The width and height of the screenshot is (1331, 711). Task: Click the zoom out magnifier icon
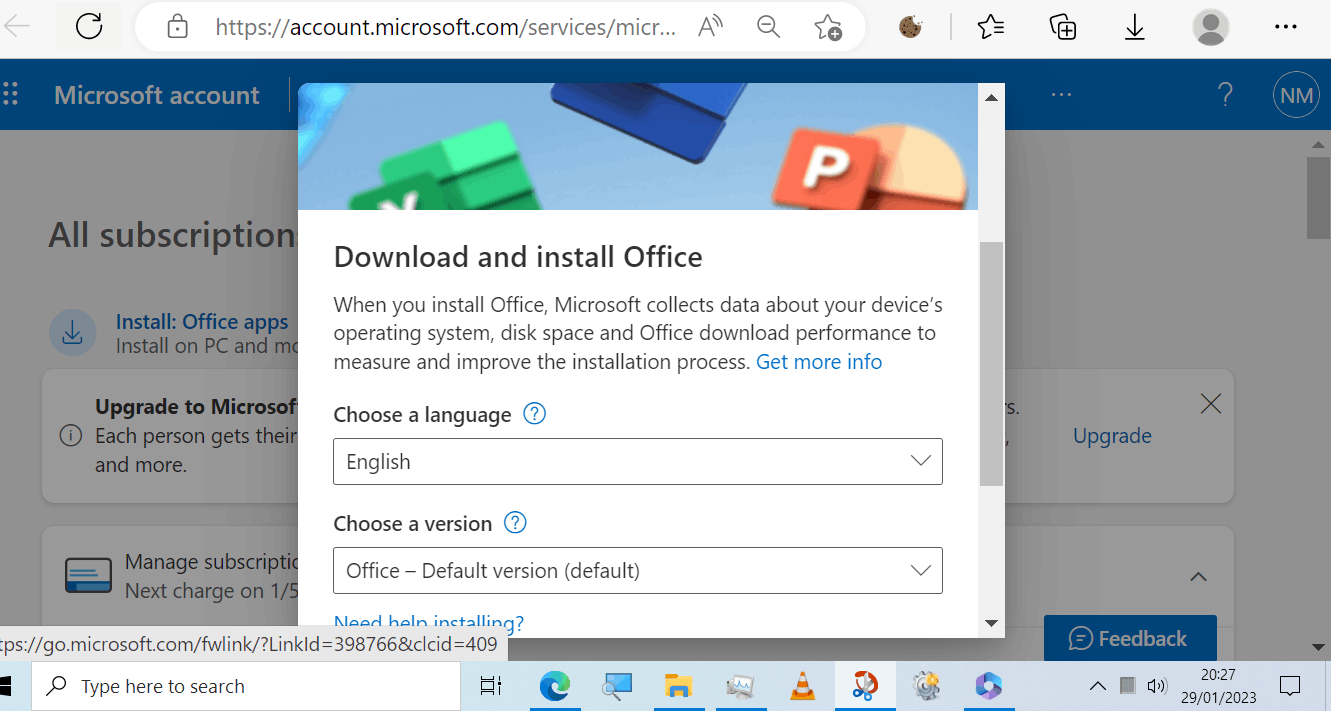pos(768,27)
